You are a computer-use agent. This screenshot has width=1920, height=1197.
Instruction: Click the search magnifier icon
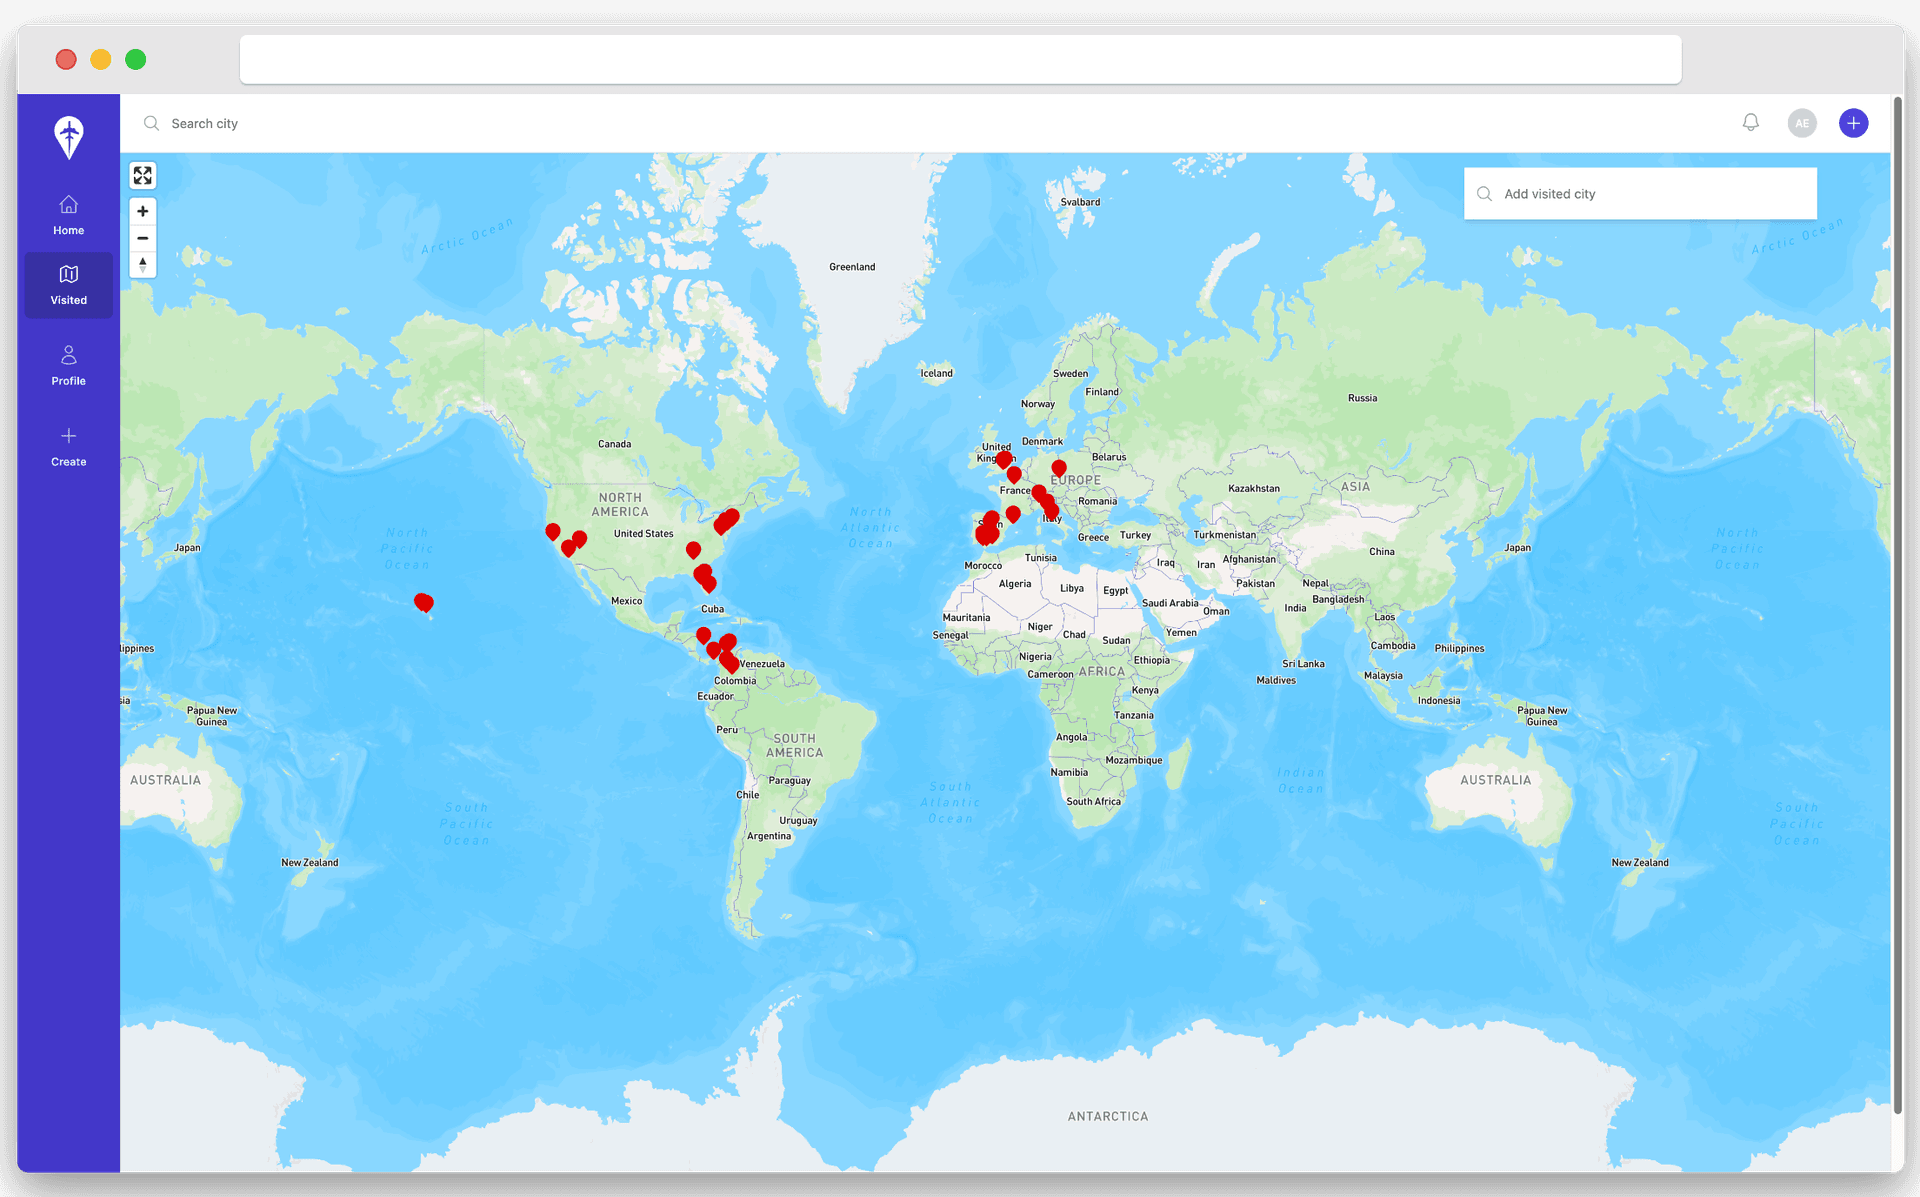[x=151, y=122]
